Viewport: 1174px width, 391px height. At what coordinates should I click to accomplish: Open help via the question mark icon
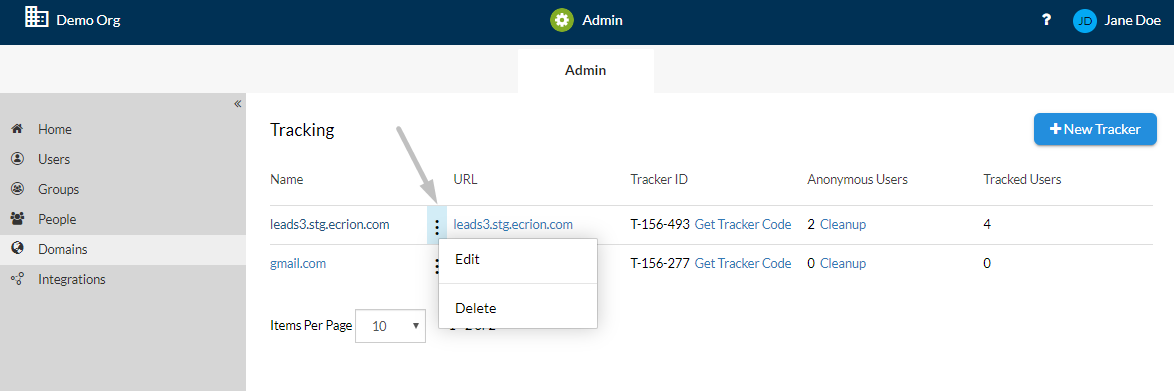(x=1047, y=20)
